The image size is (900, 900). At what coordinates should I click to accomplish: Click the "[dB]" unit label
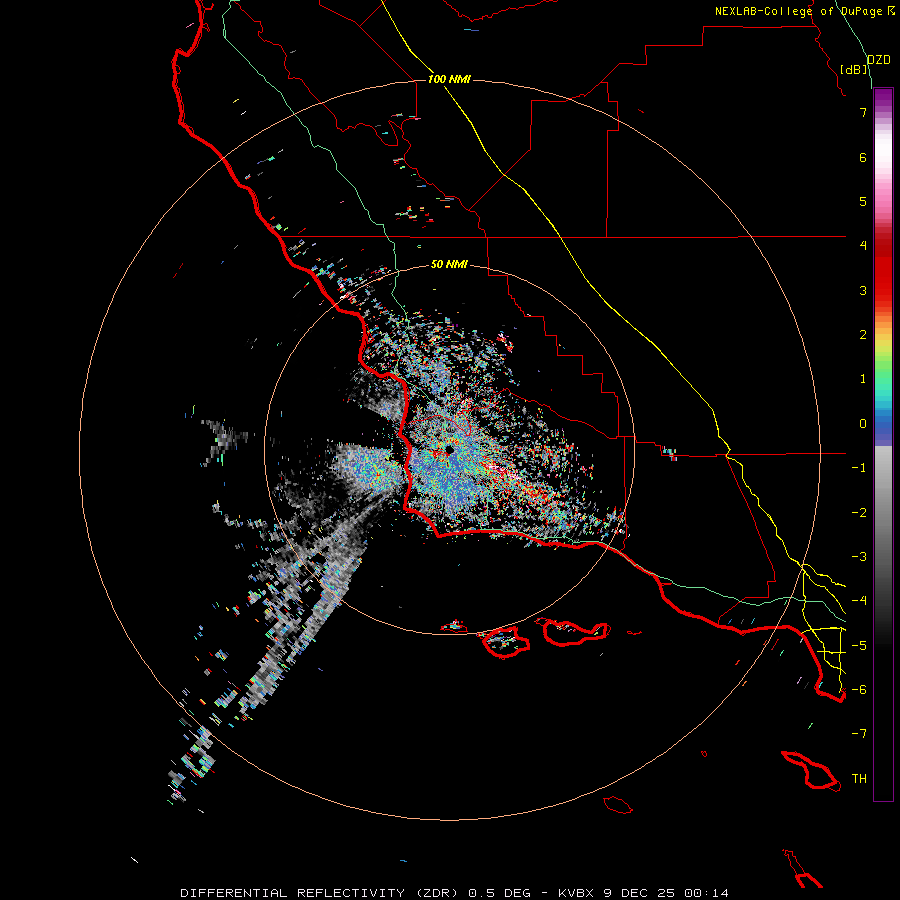pyautogui.click(x=854, y=69)
